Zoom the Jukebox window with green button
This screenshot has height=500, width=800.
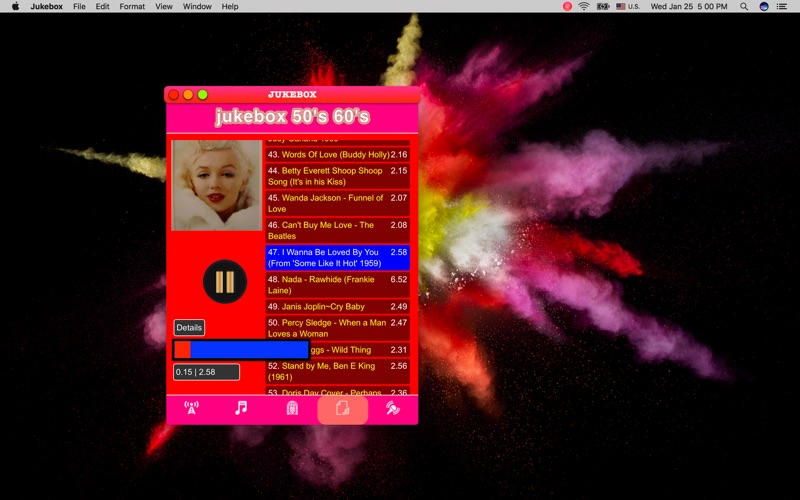pos(203,94)
